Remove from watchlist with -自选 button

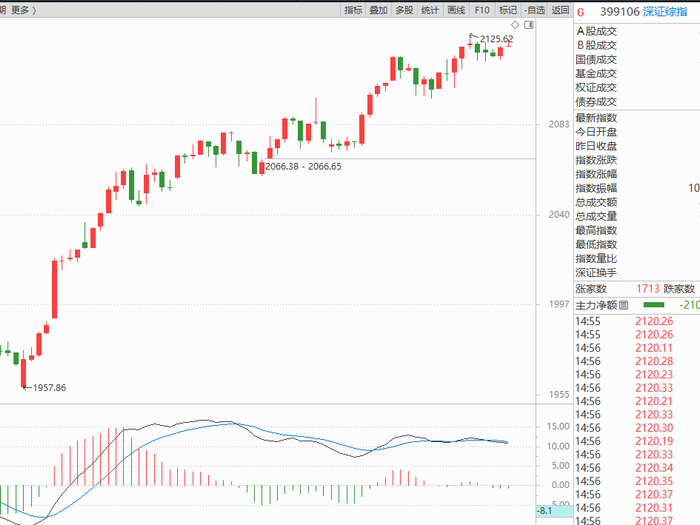pos(535,10)
